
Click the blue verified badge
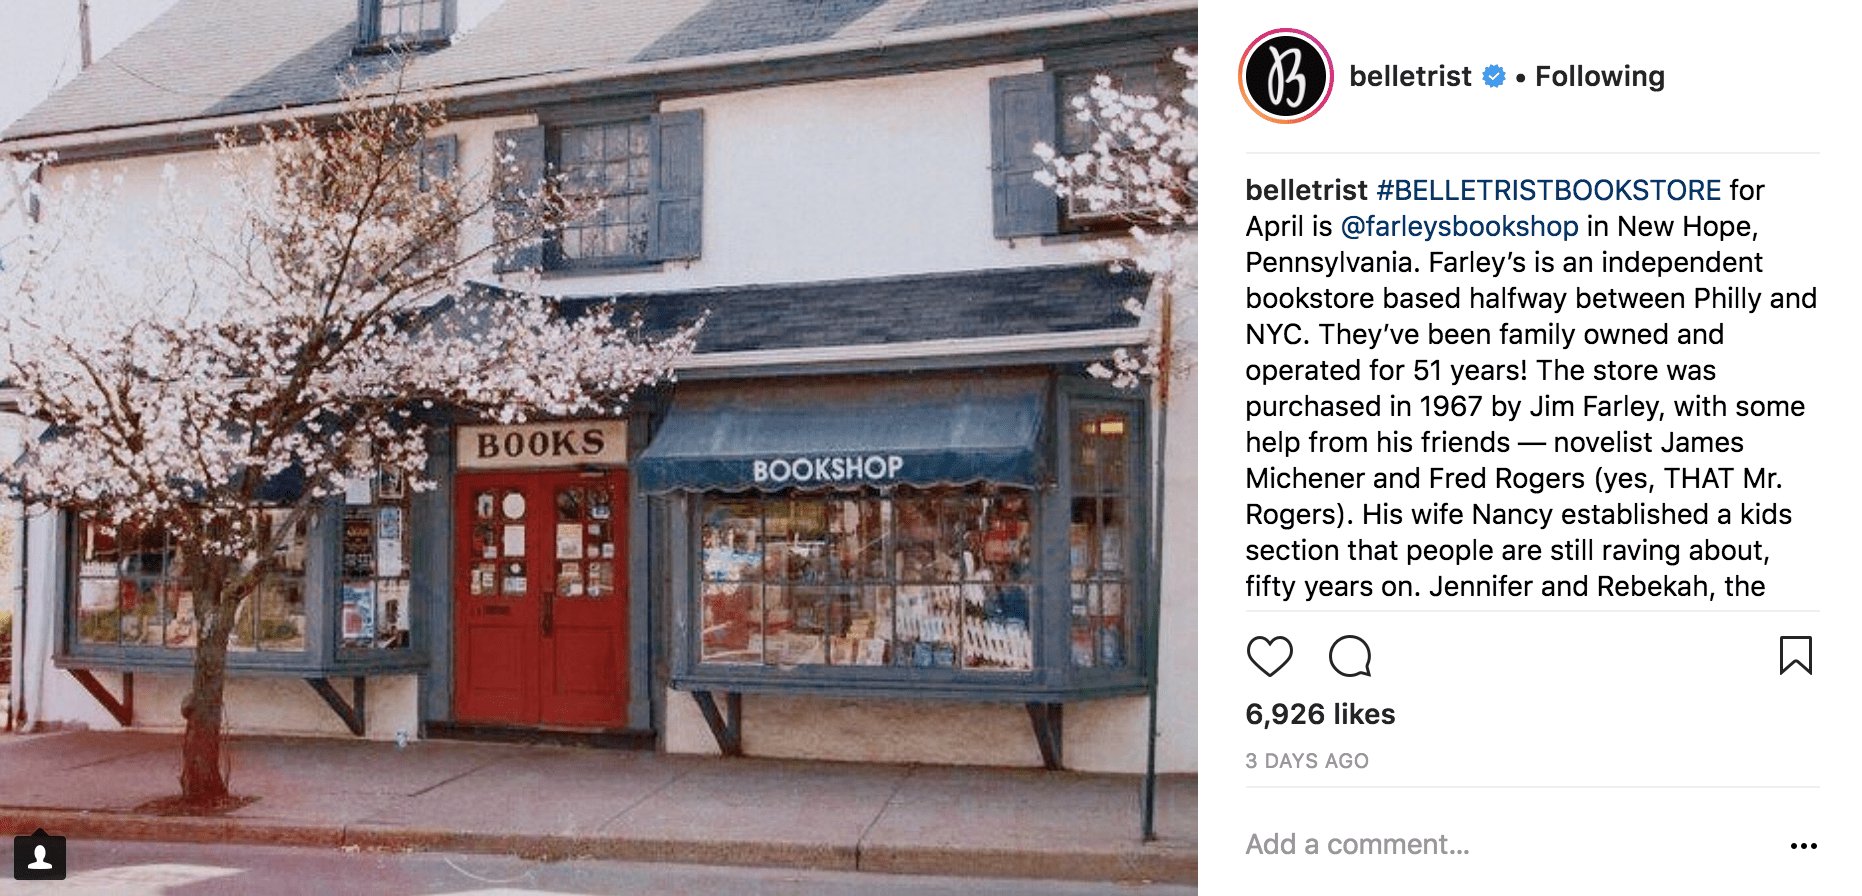[1494, 76]
